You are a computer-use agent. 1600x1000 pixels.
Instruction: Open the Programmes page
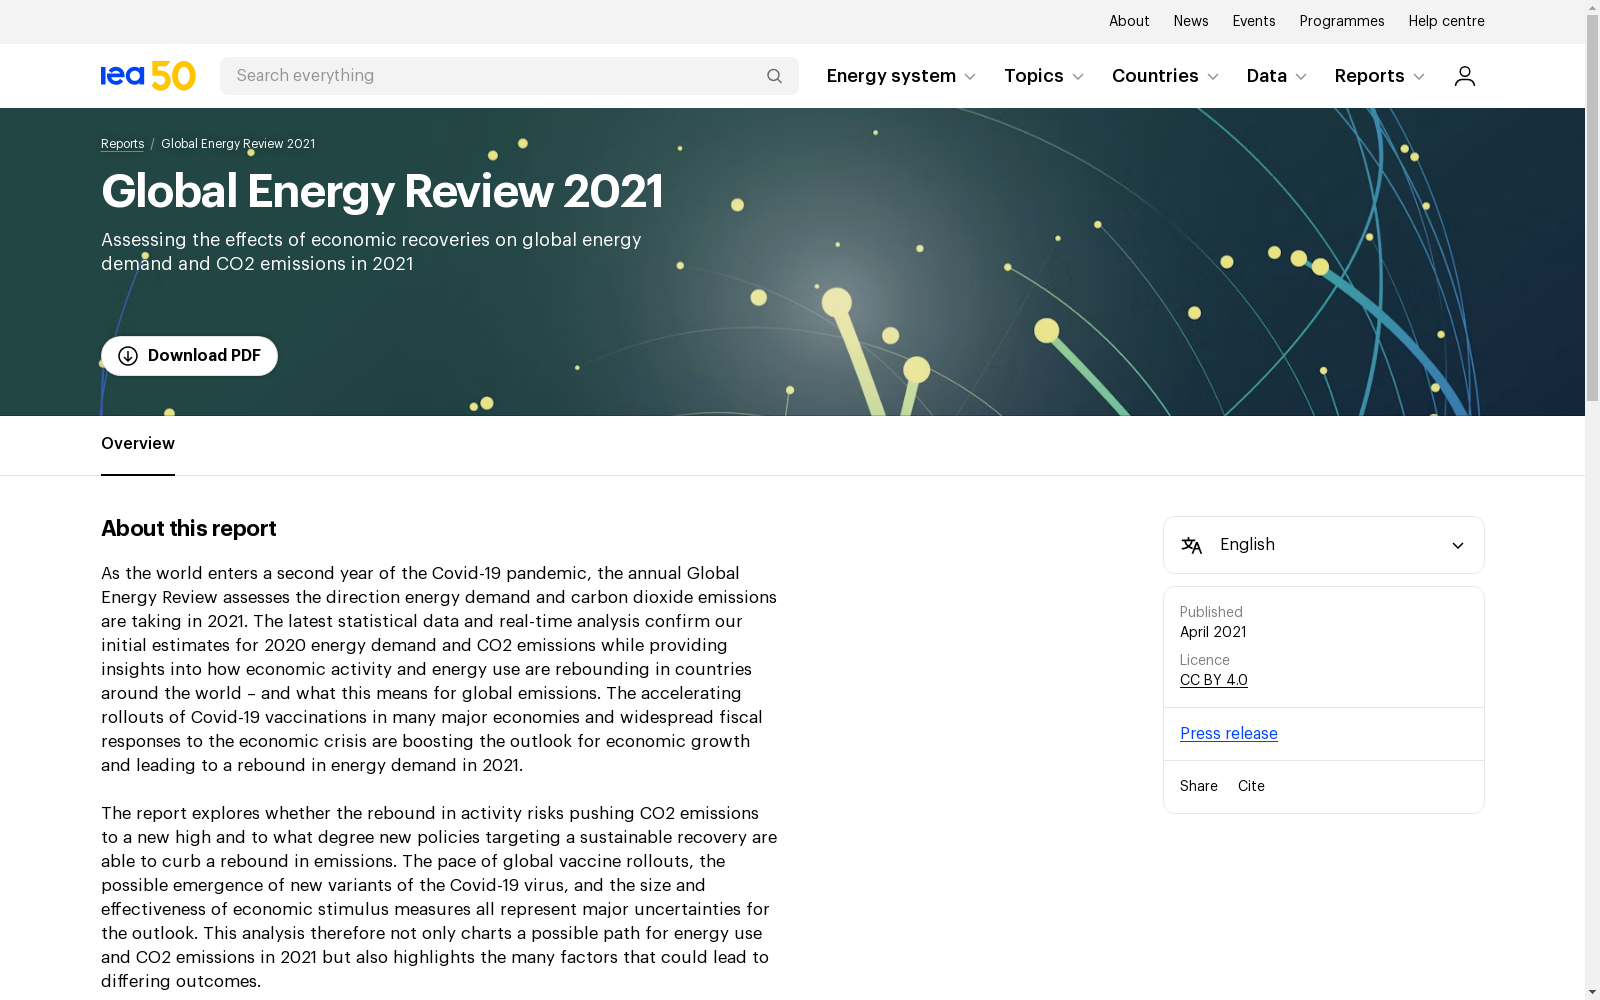click(x=1342, y=21)
